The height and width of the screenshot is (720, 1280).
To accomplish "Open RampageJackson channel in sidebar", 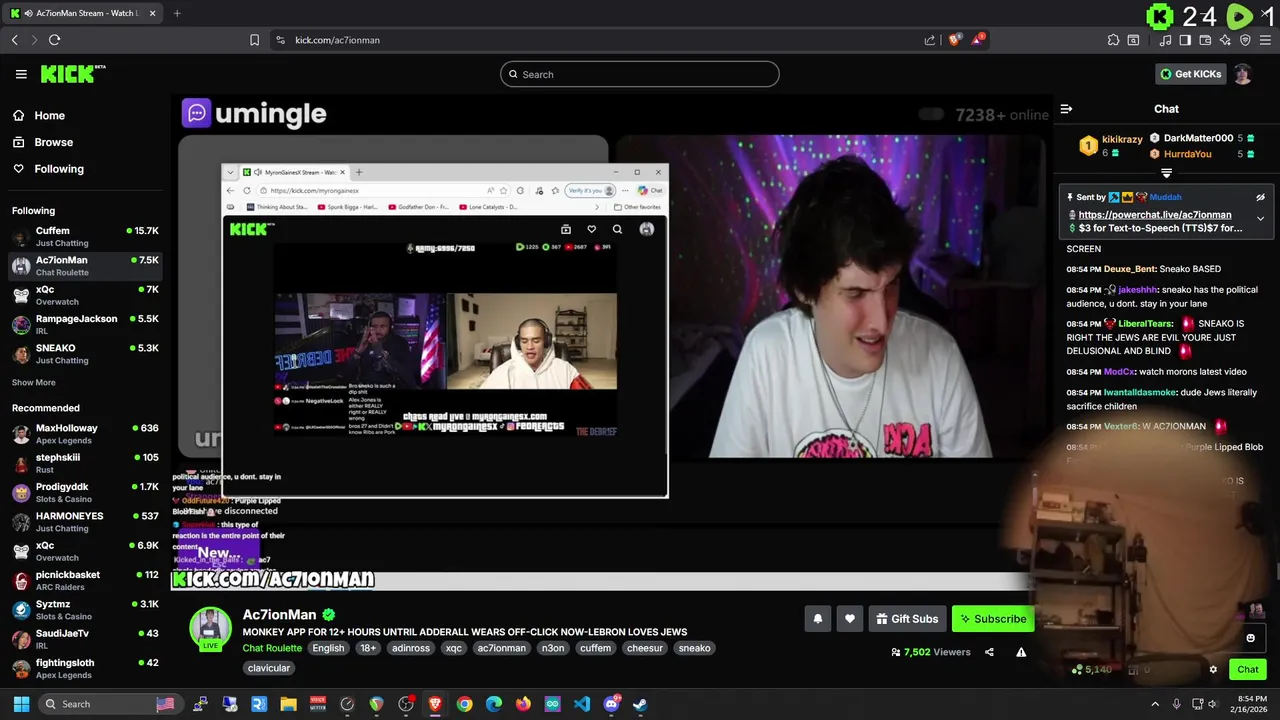I will click(x=85, y=324).
